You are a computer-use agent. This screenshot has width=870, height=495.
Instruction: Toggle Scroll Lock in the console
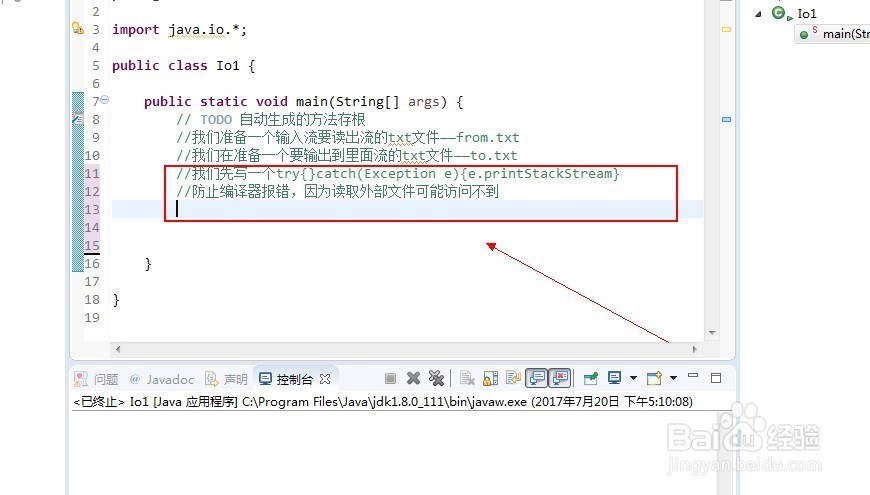(490, 378)
